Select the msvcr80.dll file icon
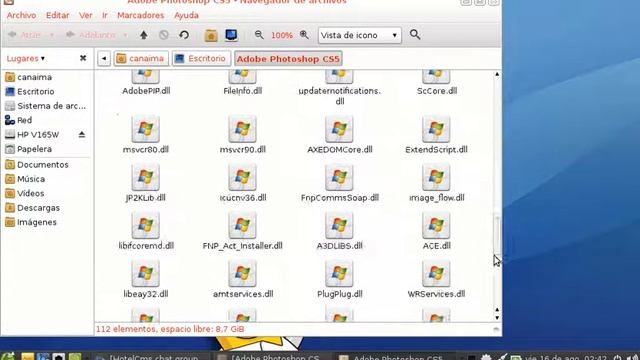This screenshot has height=360, width=640. pyautogui.click(x=146, y=129)
